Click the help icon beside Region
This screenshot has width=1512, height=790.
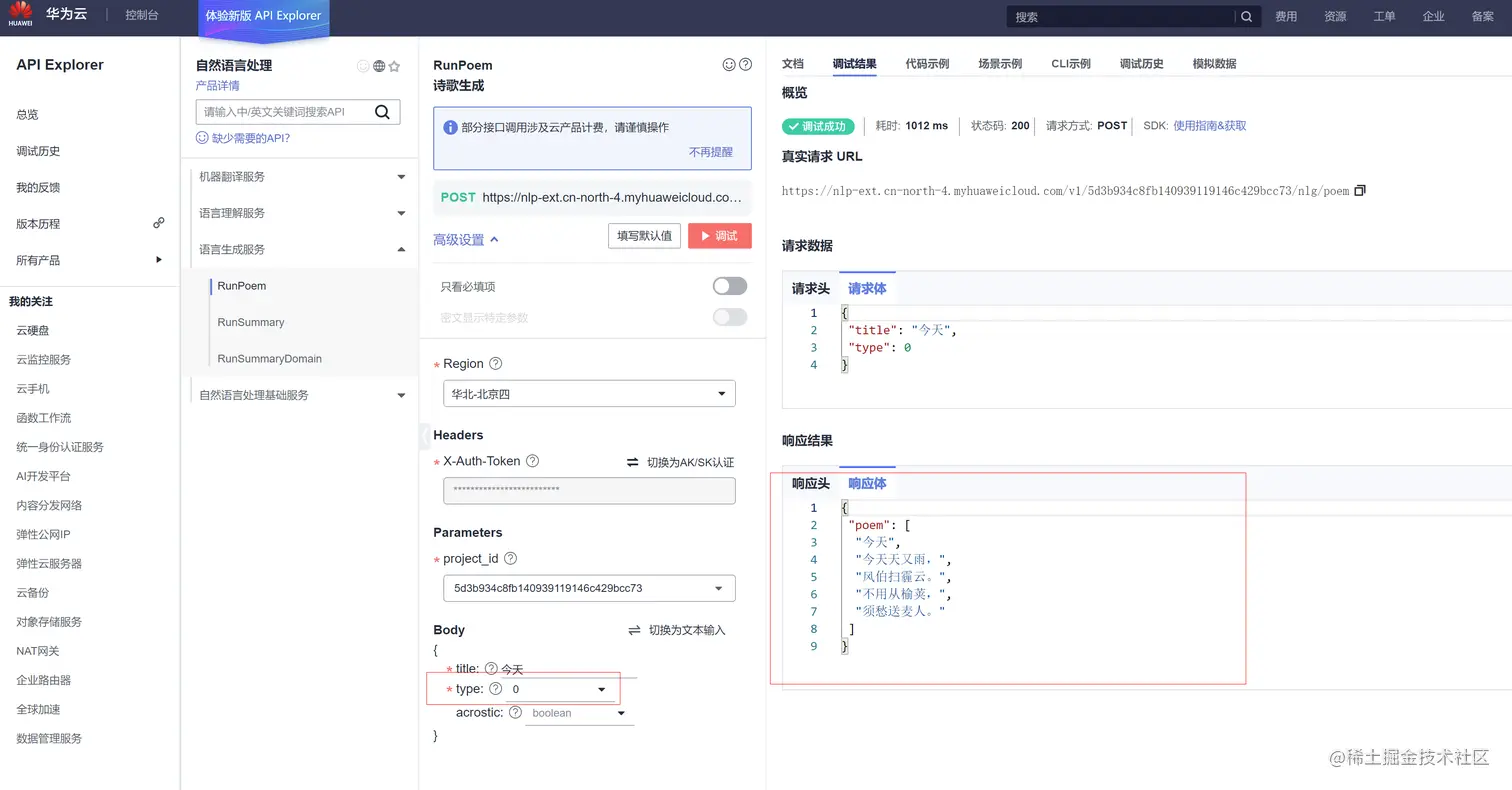[495, 364]
